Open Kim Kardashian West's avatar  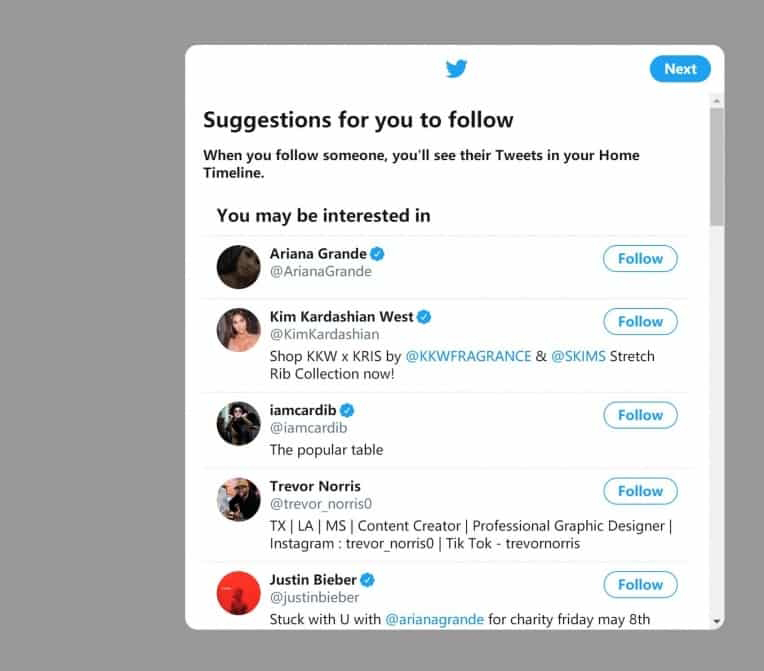click(x=239, y=330)
